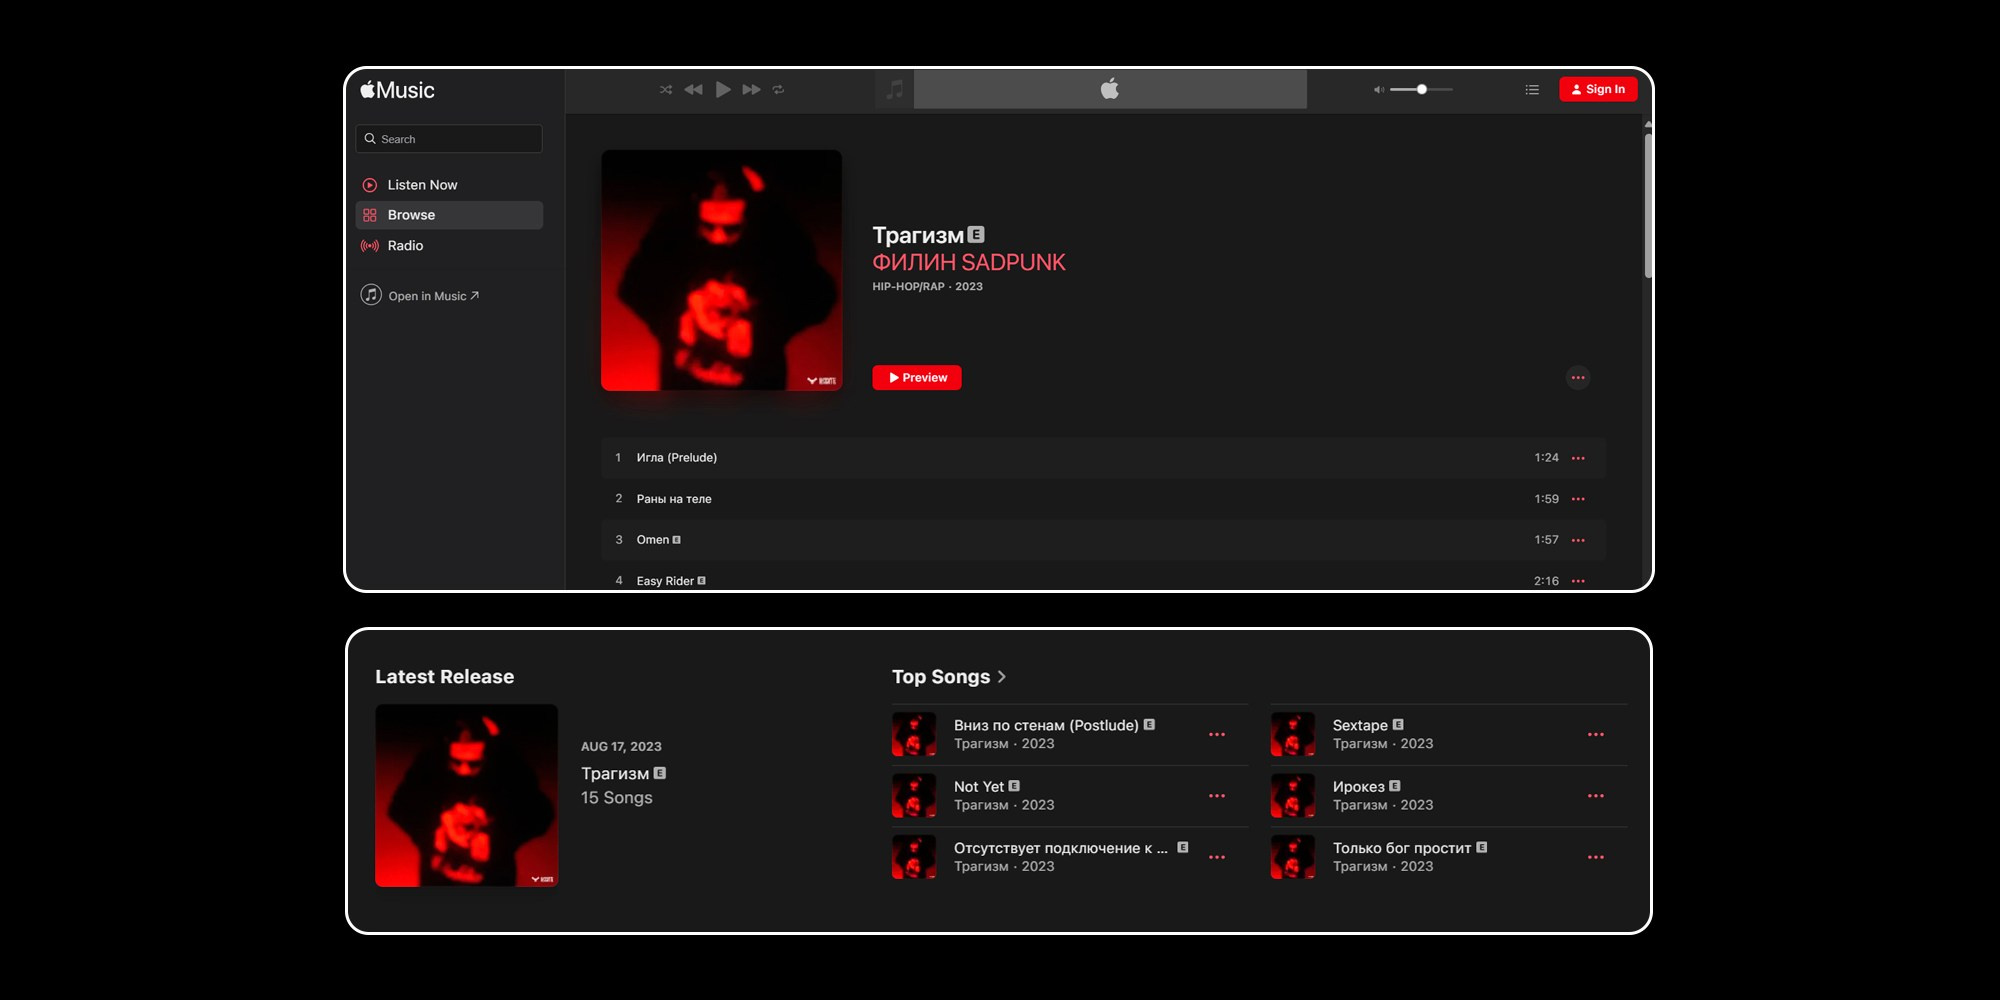Click the volume slider knob
The height and width of the screenshot is (1000, 2000).
click(x=1421, y=90)
